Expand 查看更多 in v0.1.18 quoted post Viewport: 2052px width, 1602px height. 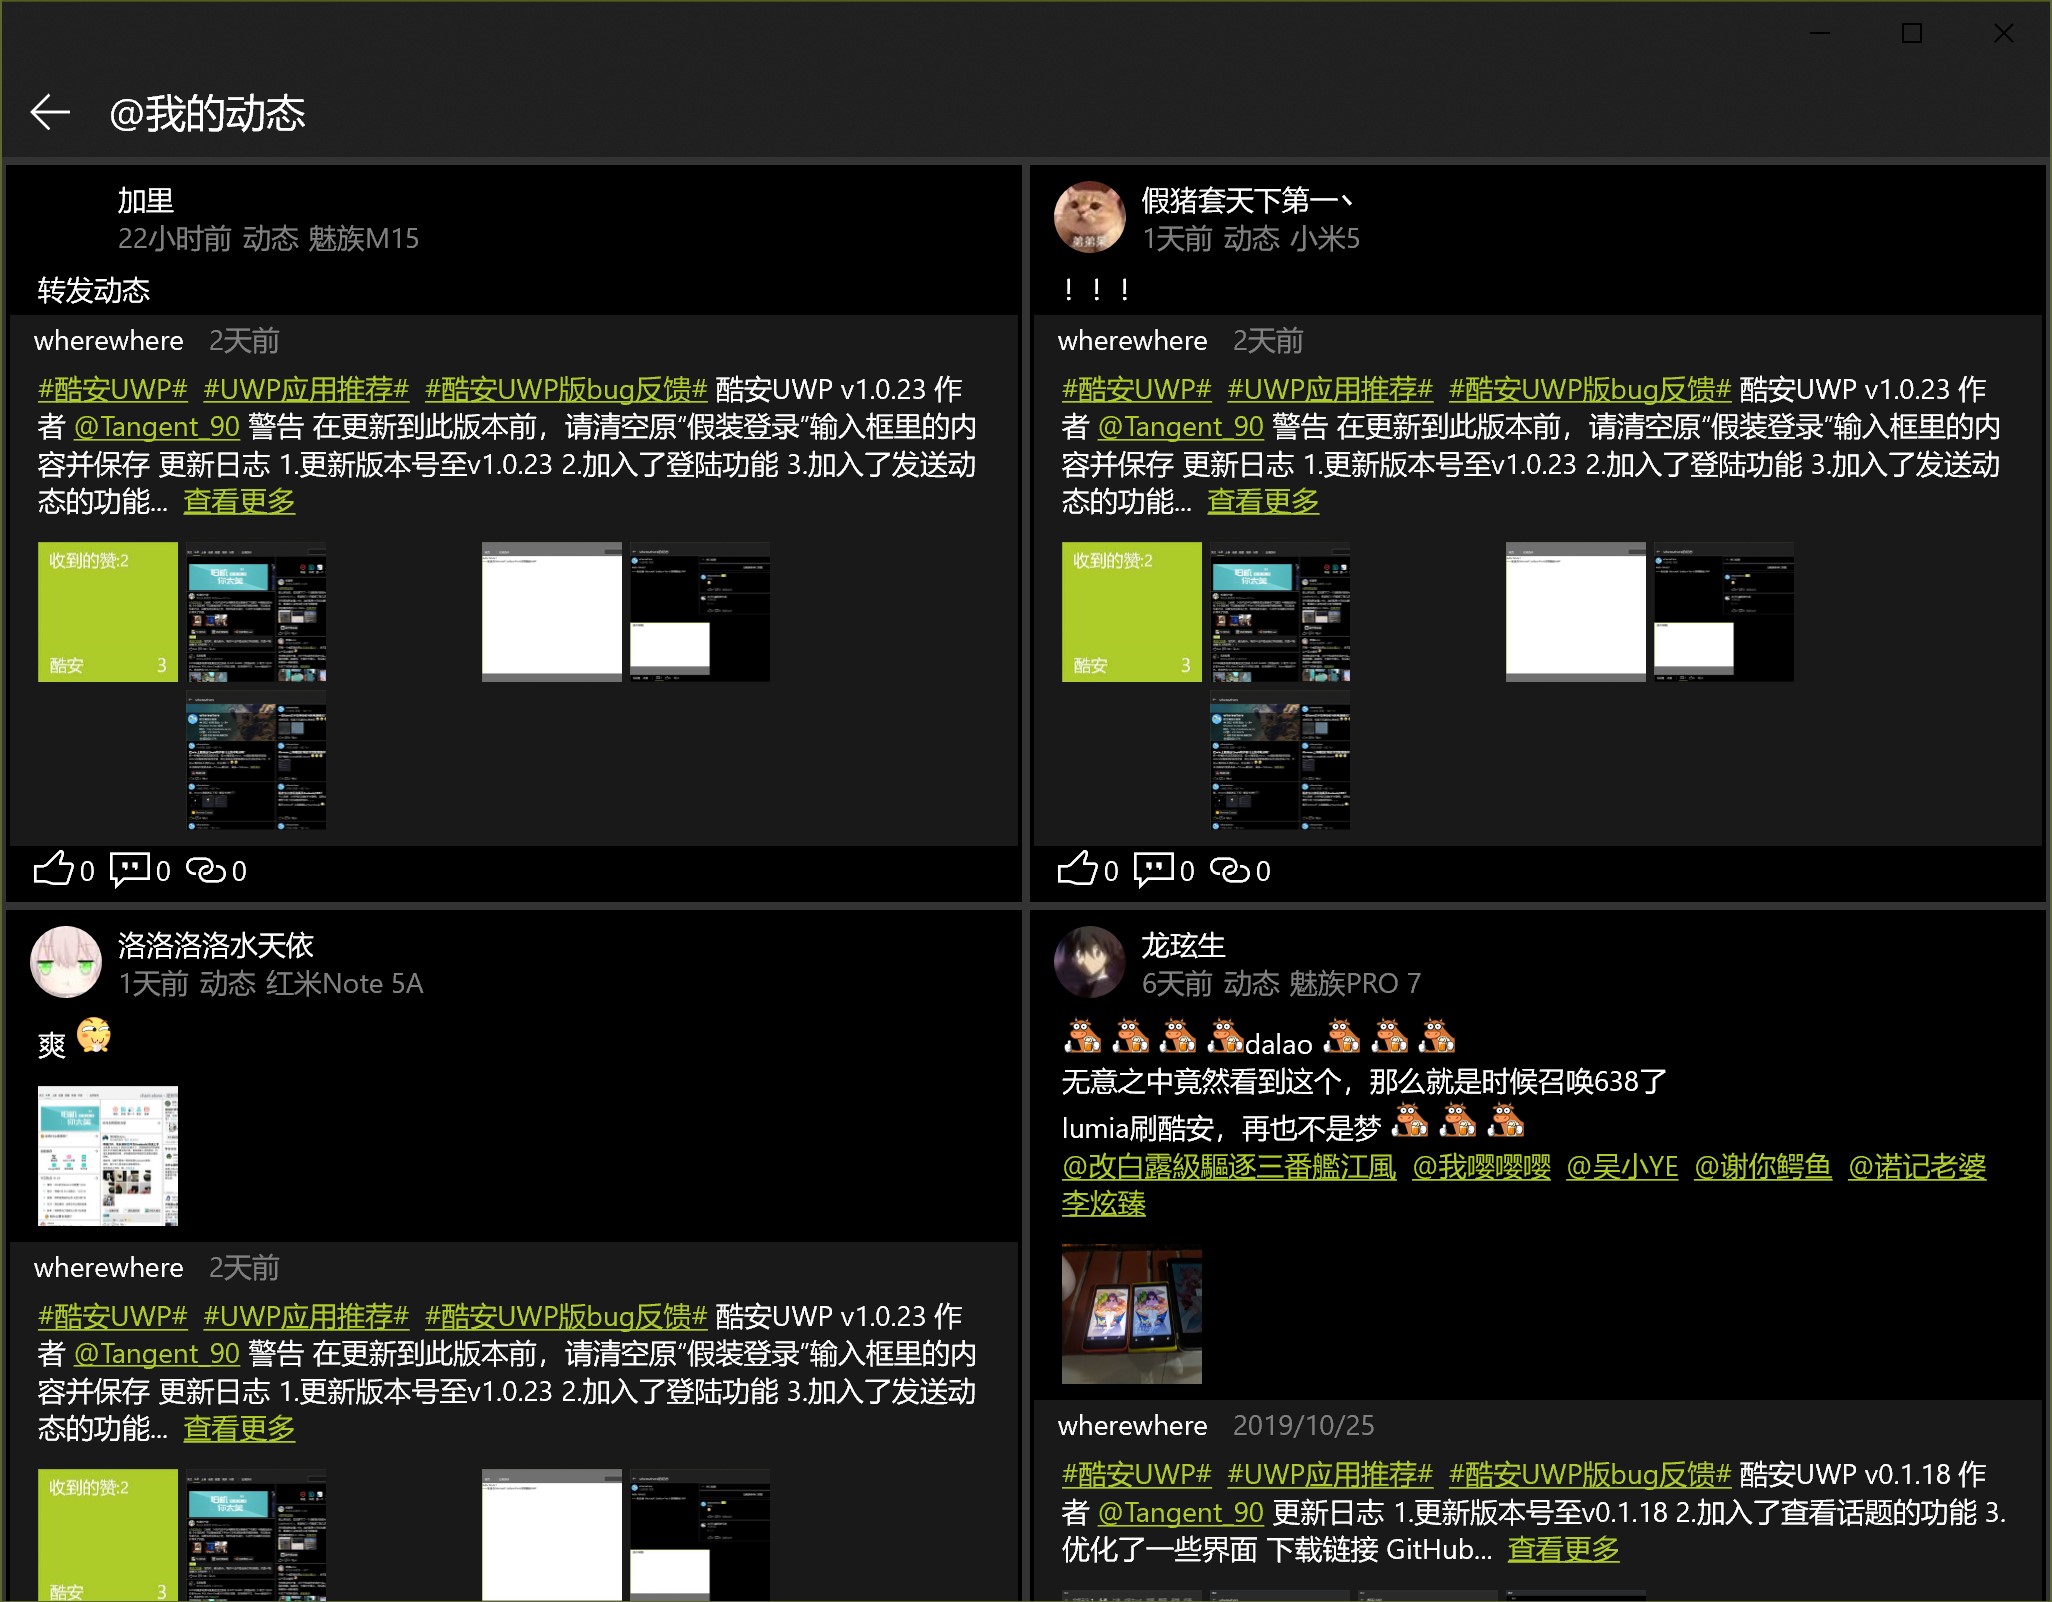tap(1563, 1550)
